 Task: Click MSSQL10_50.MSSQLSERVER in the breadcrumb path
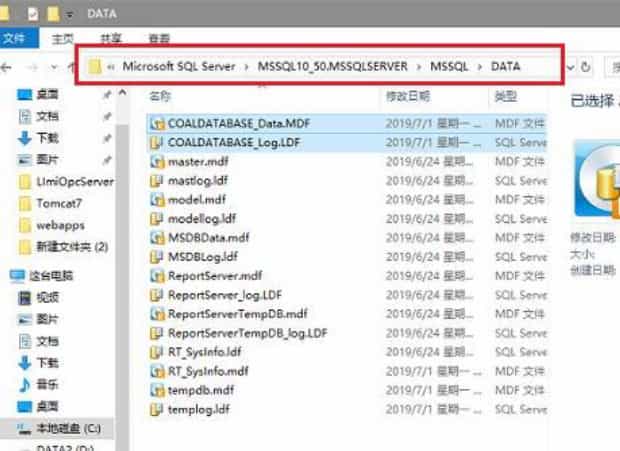[x=331, y=67]
